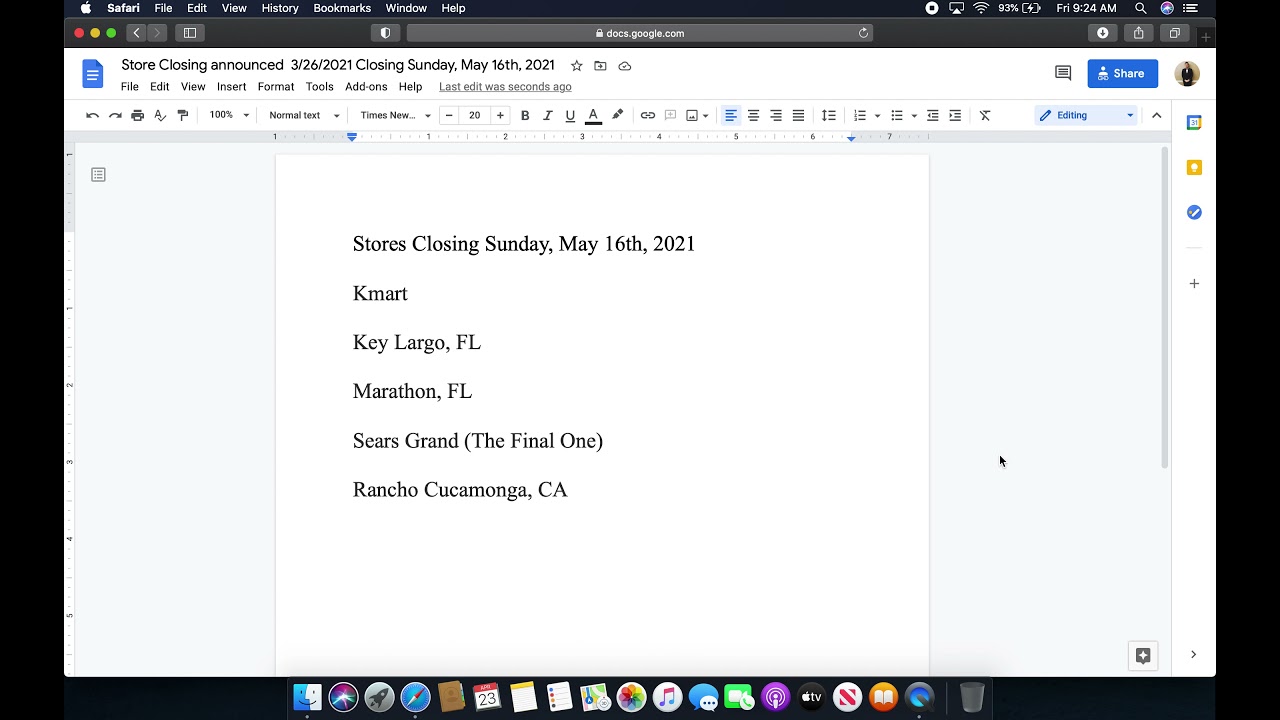Star the document
The height and width of the screenshot is (720, 1280).
(x=576, y=66)
